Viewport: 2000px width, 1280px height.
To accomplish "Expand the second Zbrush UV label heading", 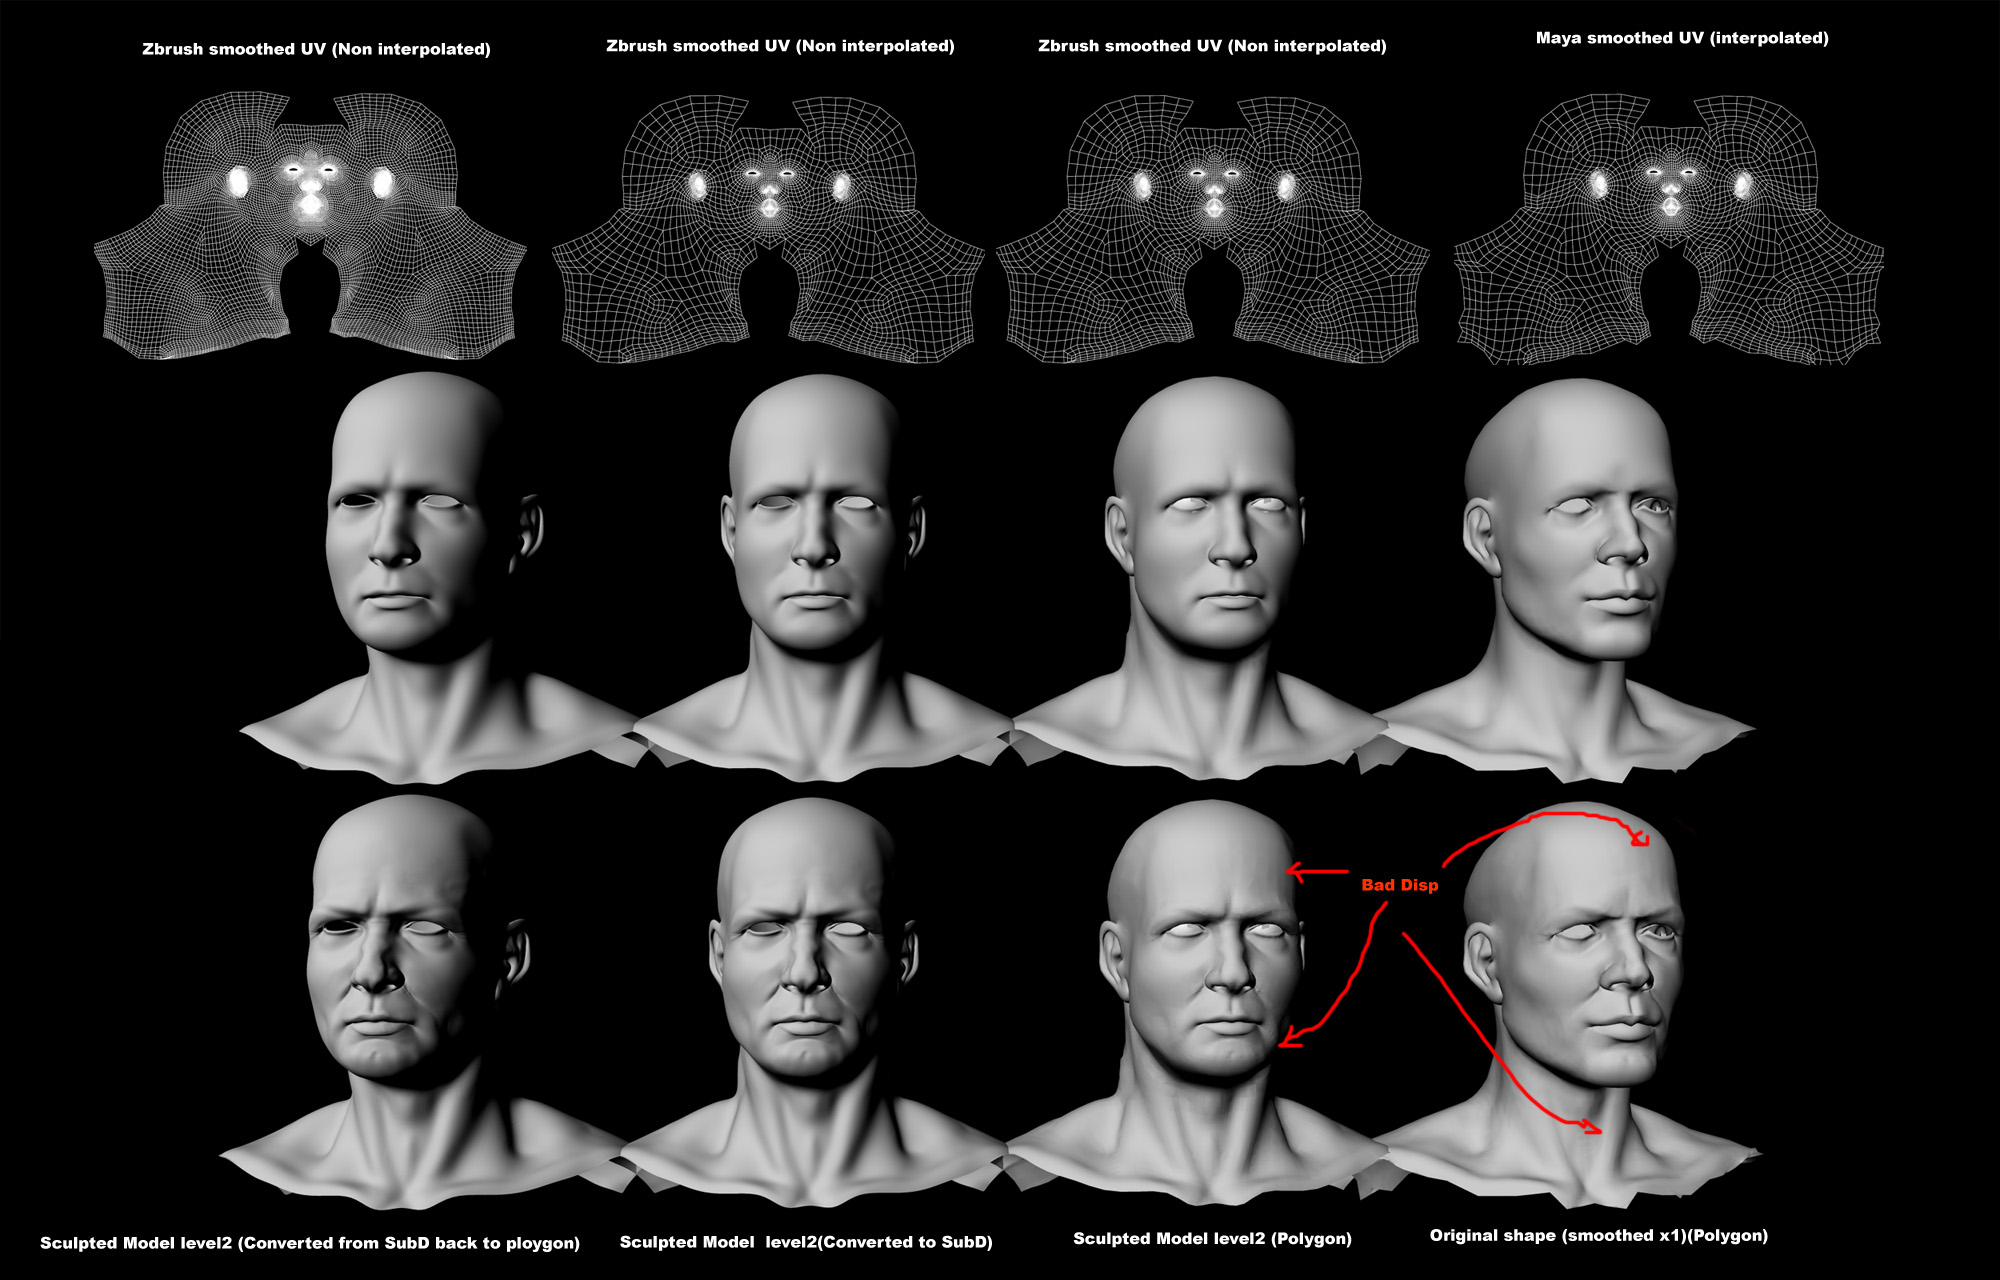I will tap(782, 44).
